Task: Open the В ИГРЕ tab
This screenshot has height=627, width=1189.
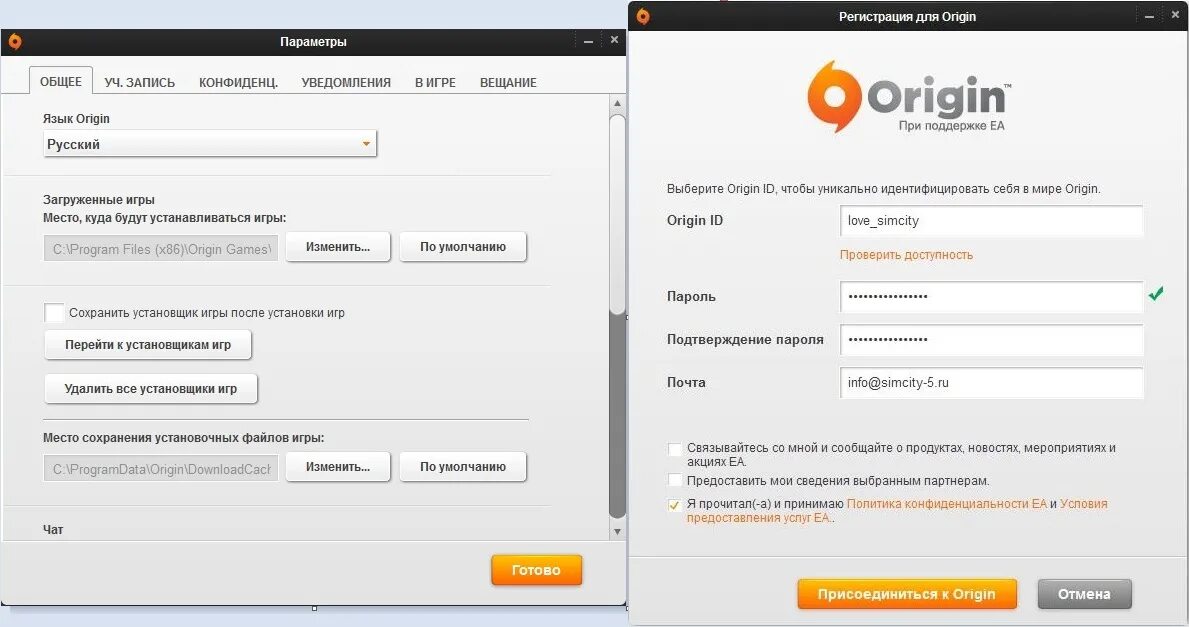Action: coord(435,82)
